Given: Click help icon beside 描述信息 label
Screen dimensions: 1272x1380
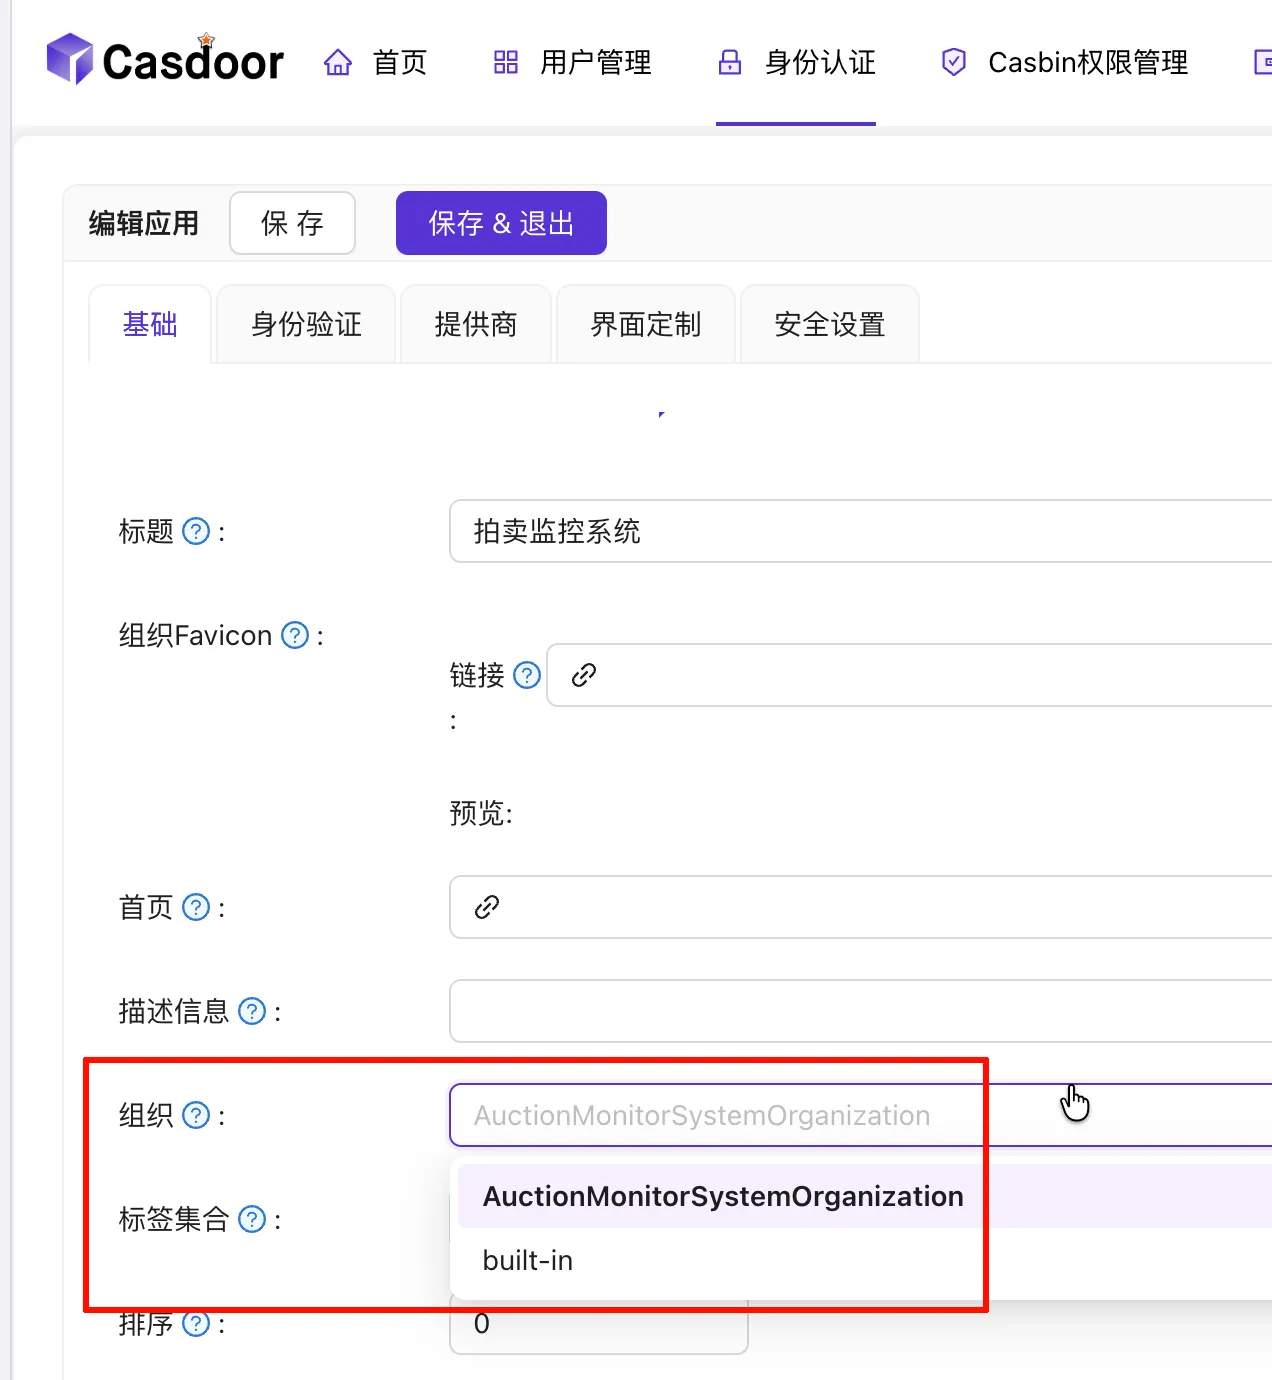Looking at the screenshot, I should 252,1011.
